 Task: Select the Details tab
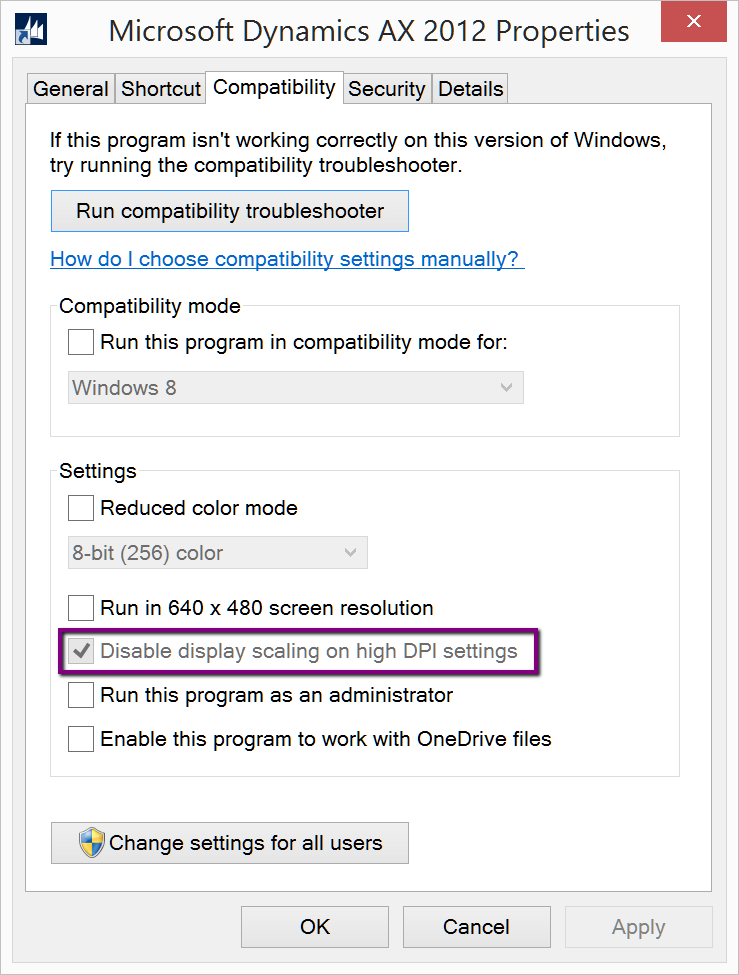(471, 89)
